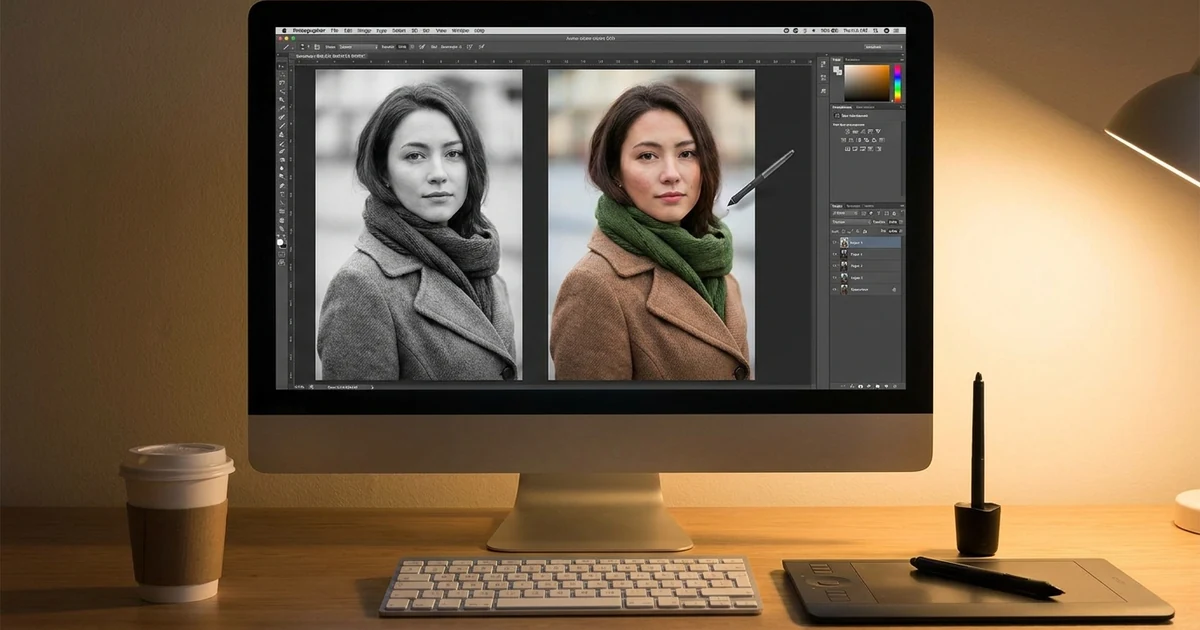1200x630 pixels.
Task: Select the Move tool atop the left toolbar
Action: [x=282, y=65]
